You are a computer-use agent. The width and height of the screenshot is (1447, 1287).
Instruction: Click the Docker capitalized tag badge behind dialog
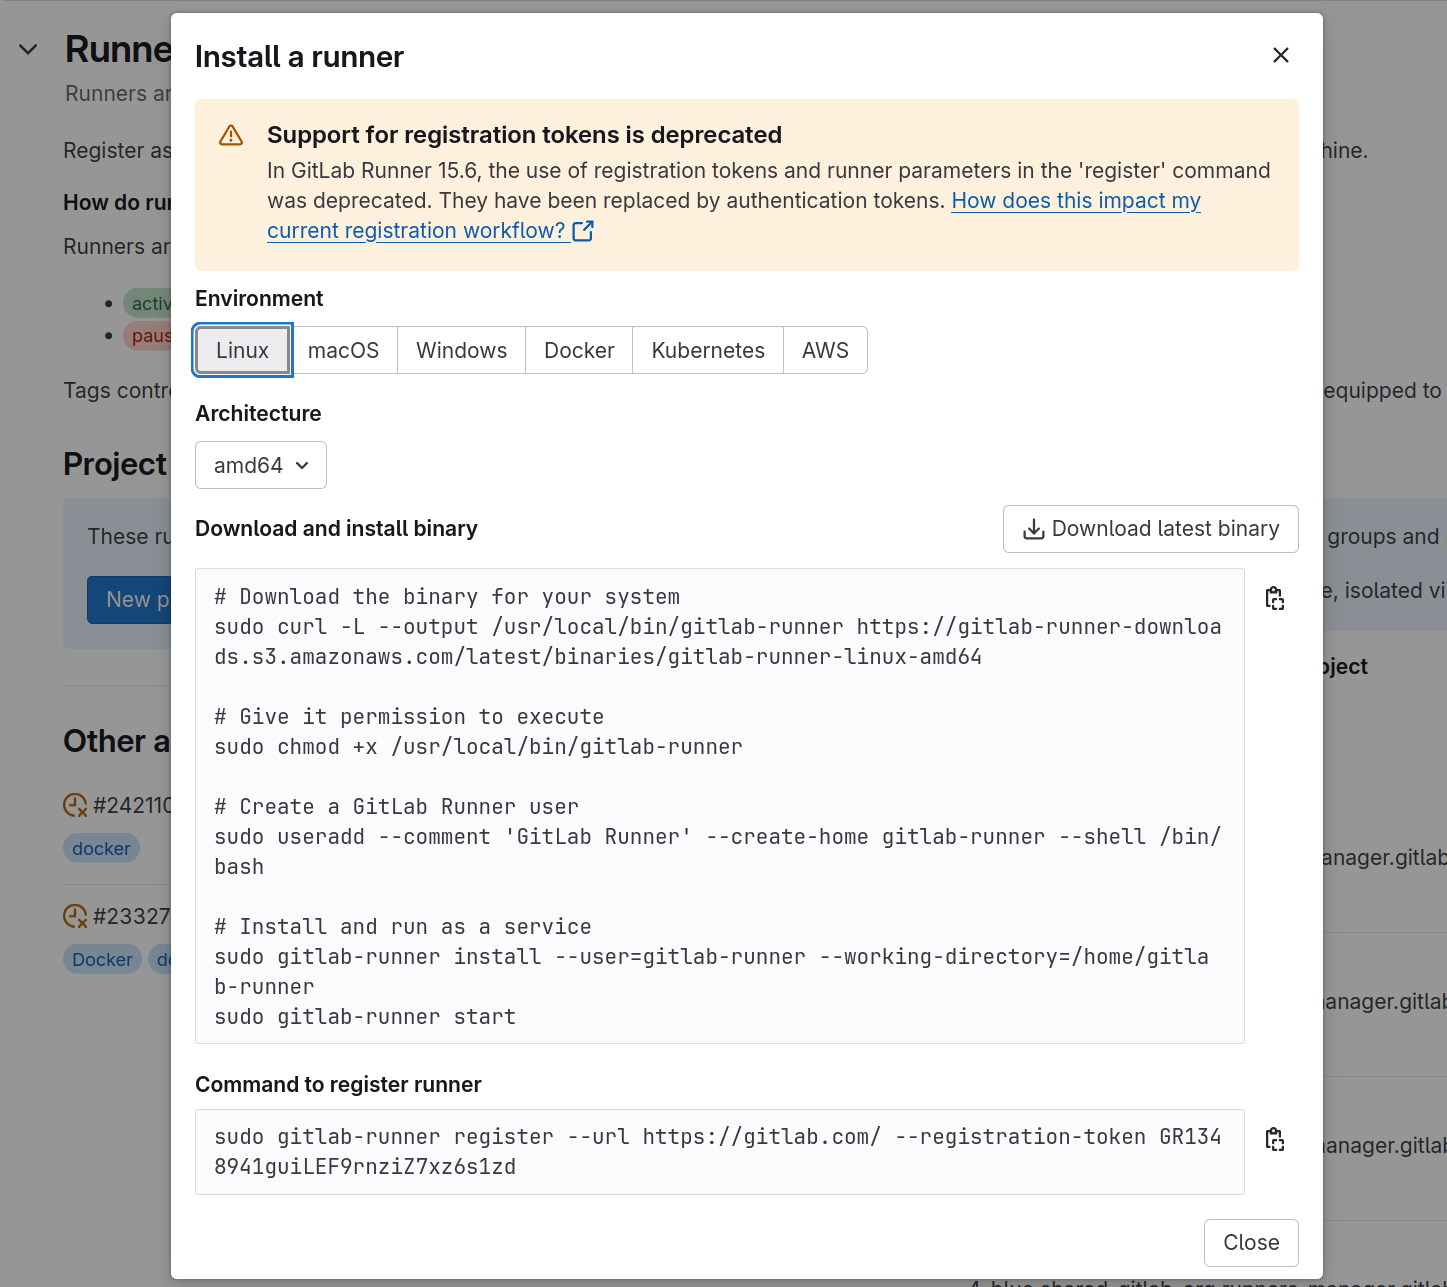click(102, 959)
